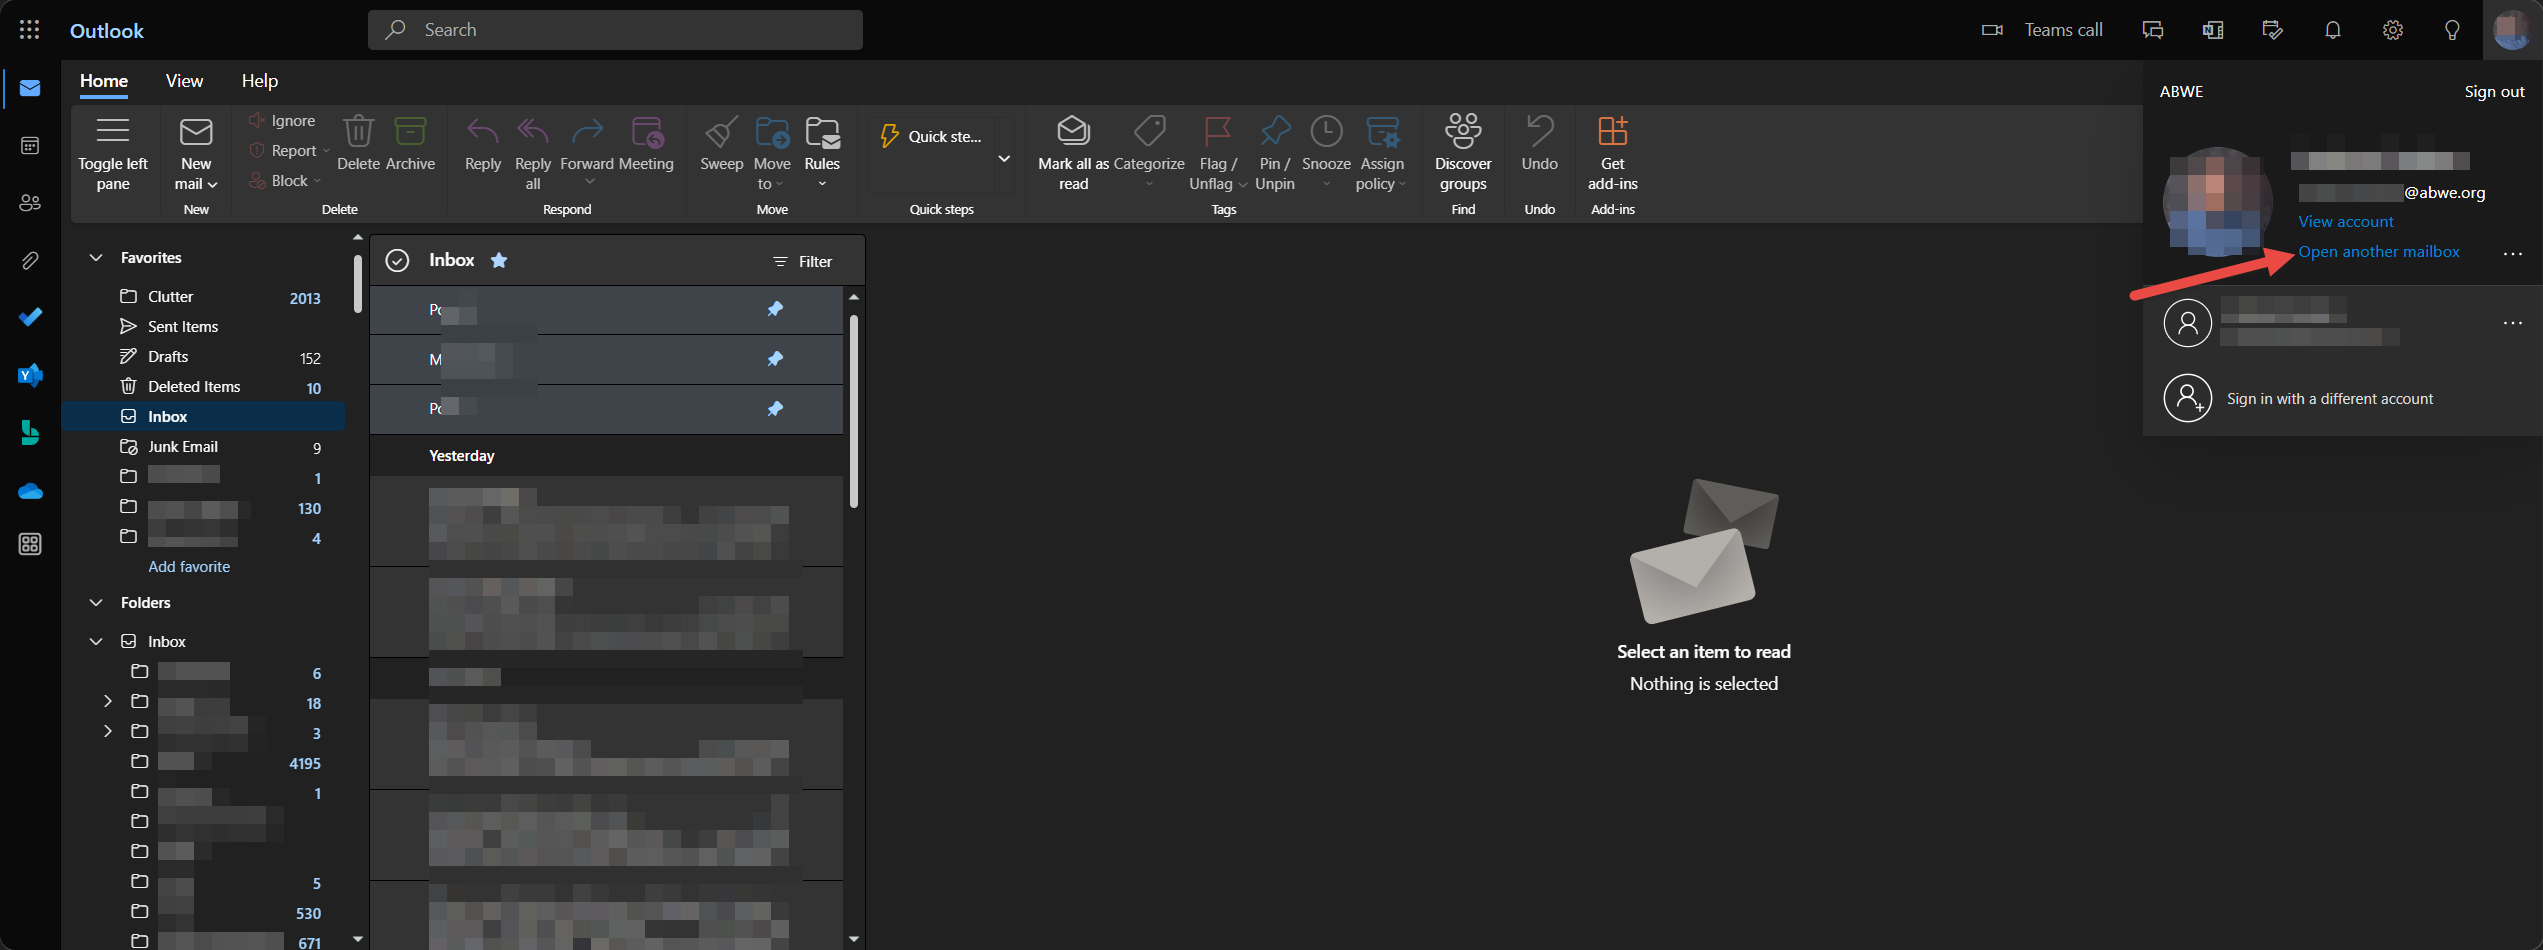The width and height of the screenshot is (2543, 950).
Task: Click message list vertical scrollbar
Action: [854, 412]
